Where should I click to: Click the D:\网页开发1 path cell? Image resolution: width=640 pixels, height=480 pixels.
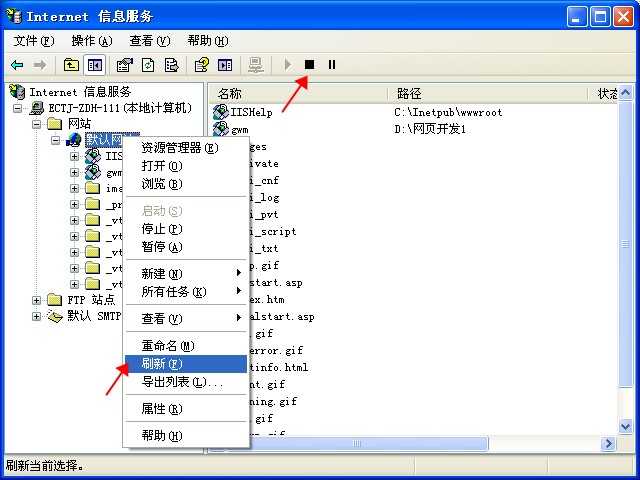click(430, 129)
